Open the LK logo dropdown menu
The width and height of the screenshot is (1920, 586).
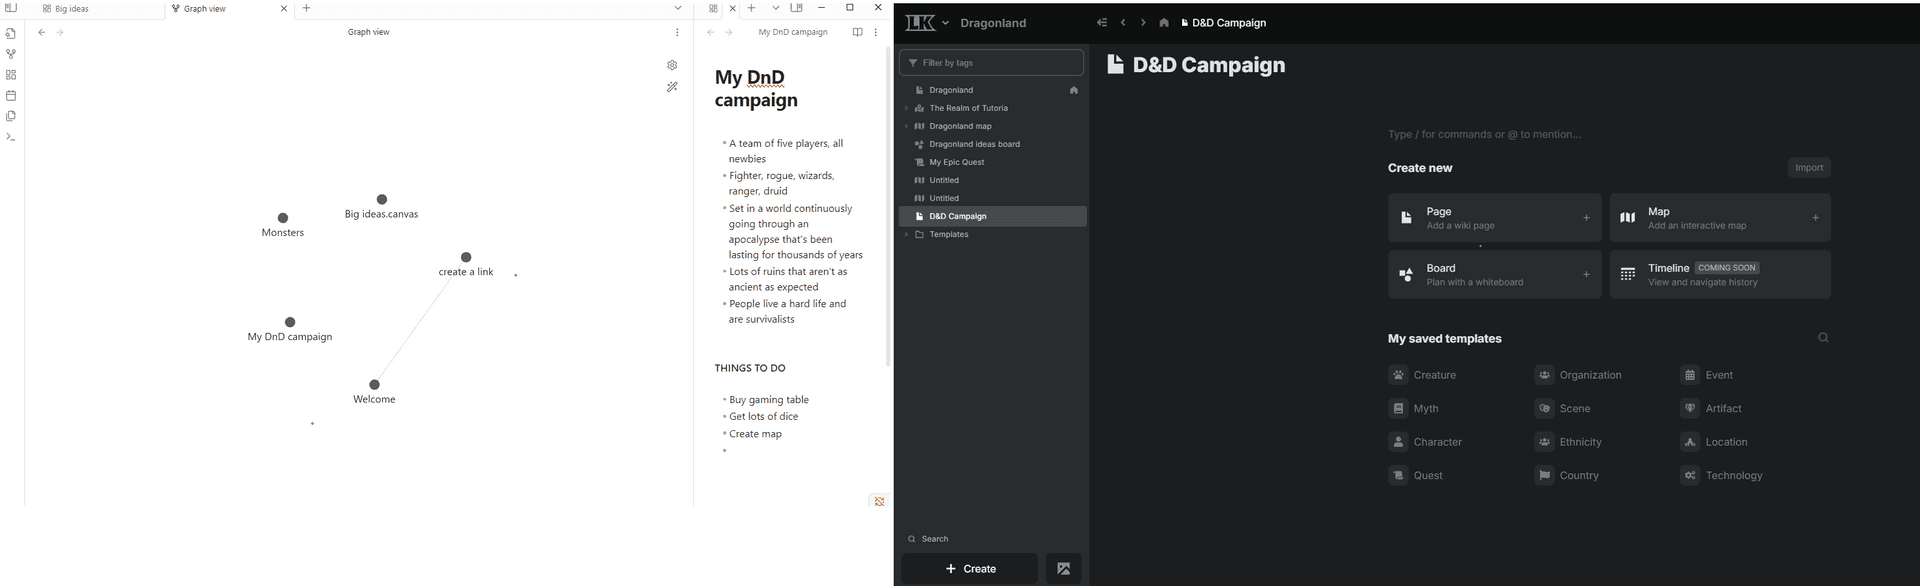927,23
